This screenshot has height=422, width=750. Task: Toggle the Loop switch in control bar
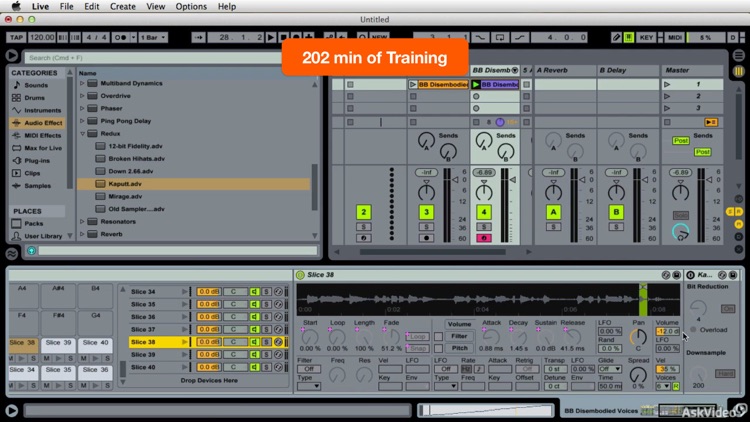coord(500,37)
